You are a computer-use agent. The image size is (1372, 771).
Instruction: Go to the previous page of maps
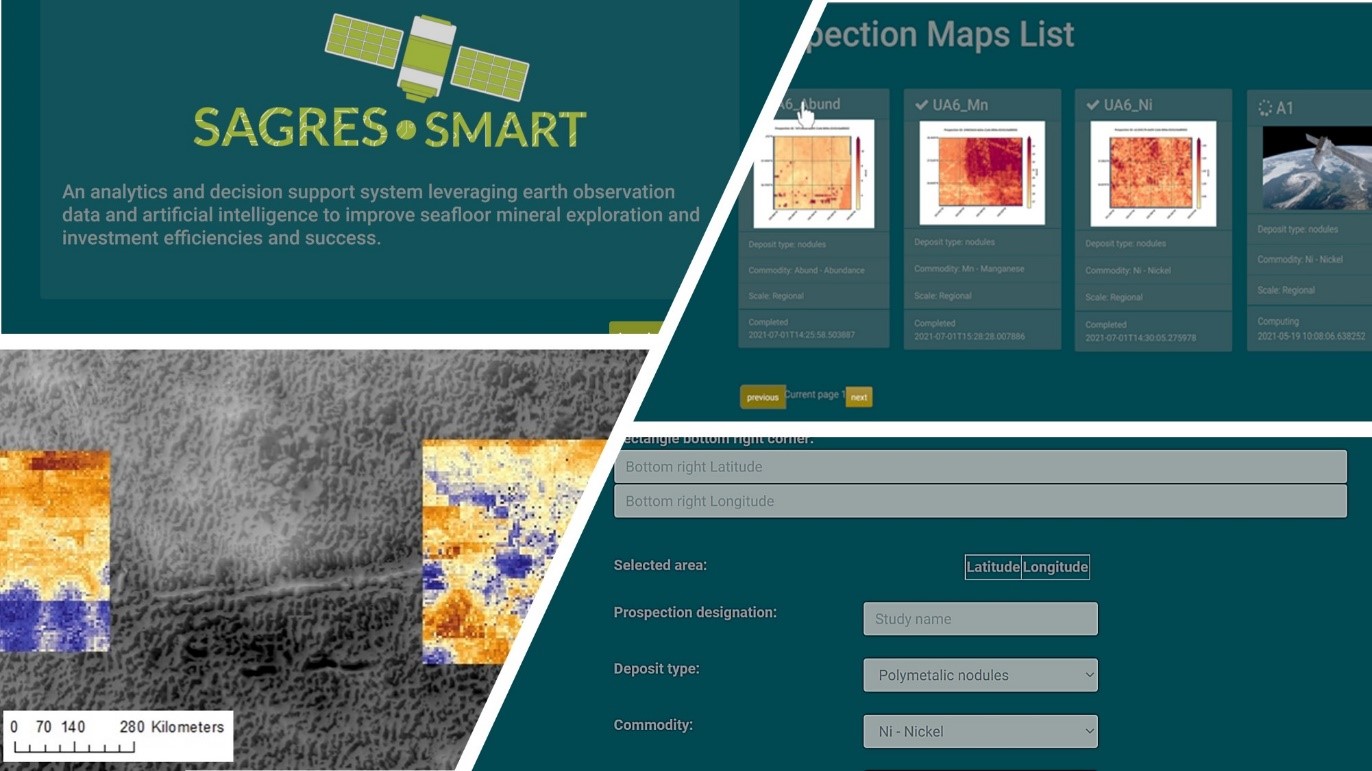pos(762,397)
